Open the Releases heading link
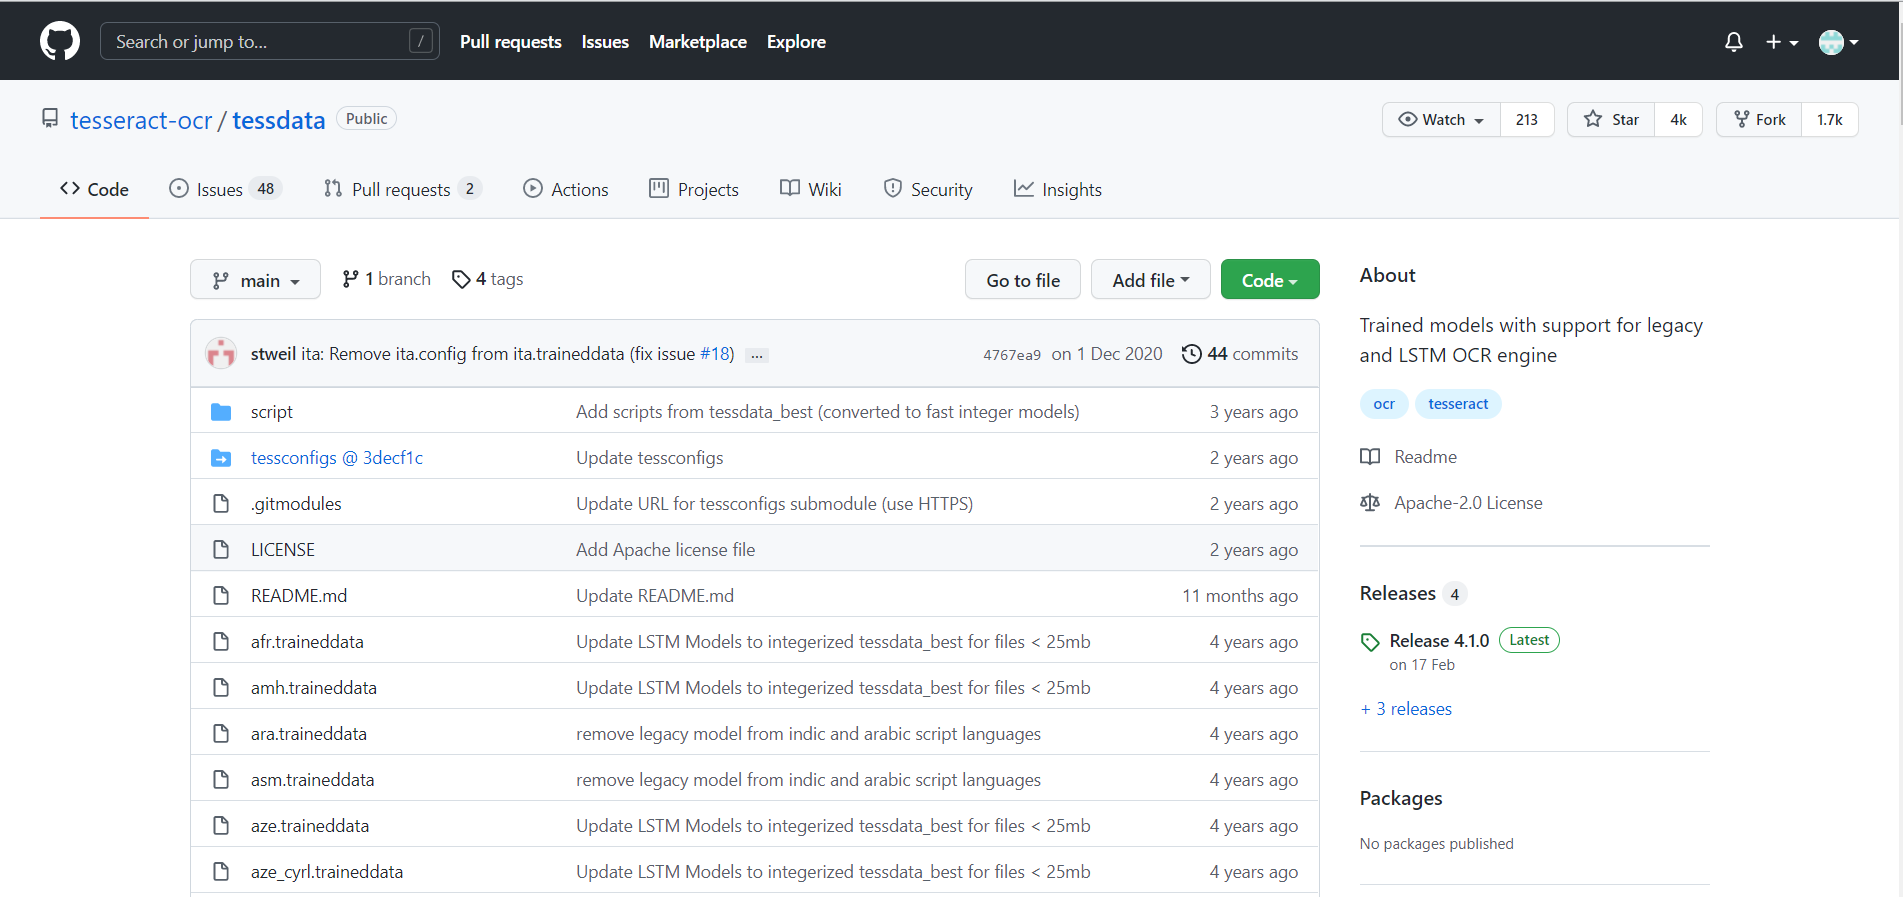The height and width of the screenshot is (897, 1903). (x=1413, y=594)
